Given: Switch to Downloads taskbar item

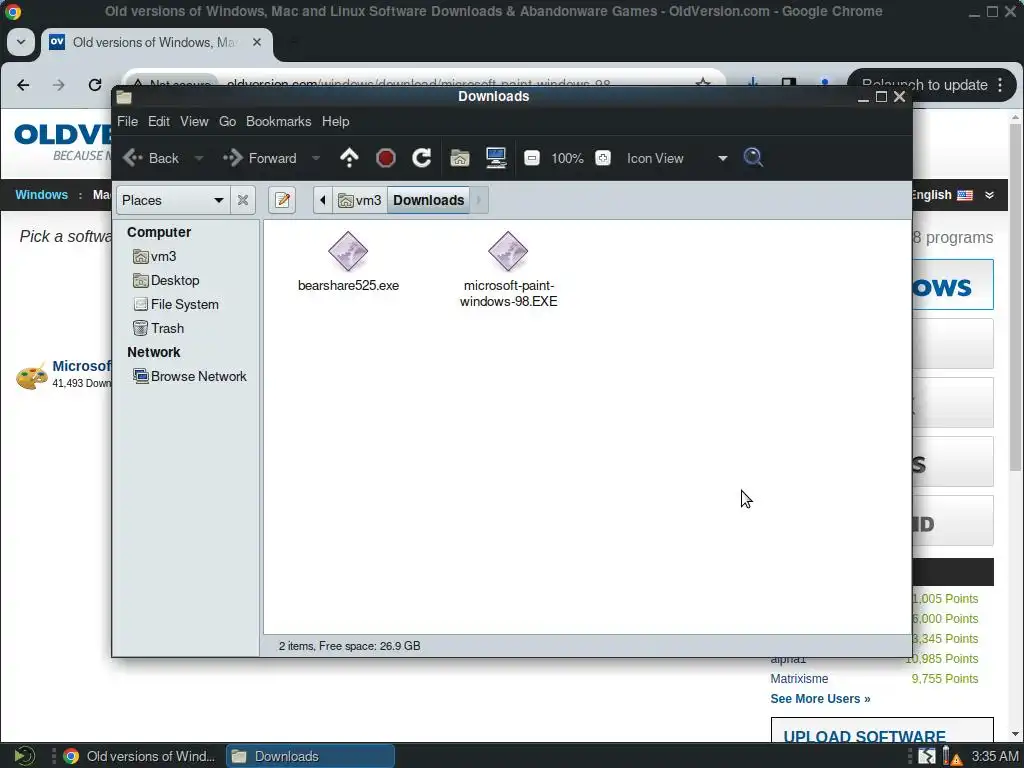Looking at the screenshot, I should (x=311, y=756).
